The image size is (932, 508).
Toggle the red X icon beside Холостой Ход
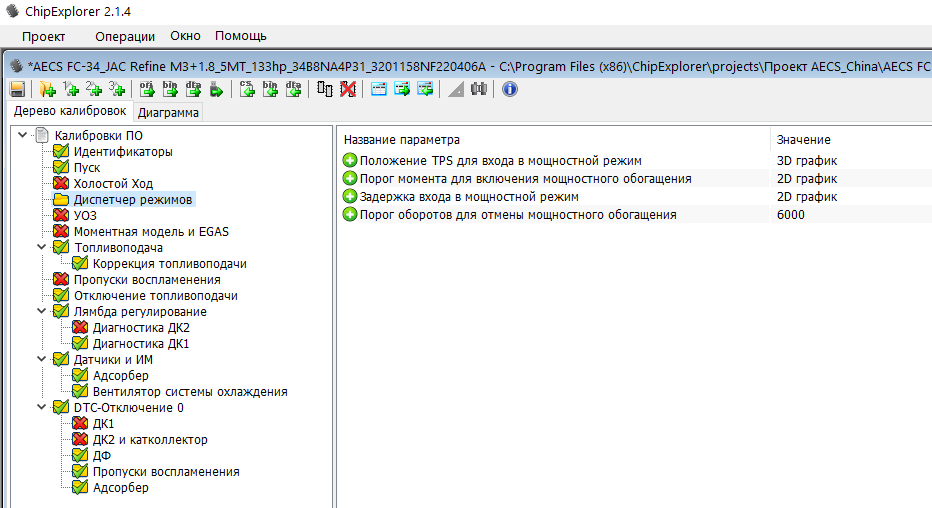61,184
